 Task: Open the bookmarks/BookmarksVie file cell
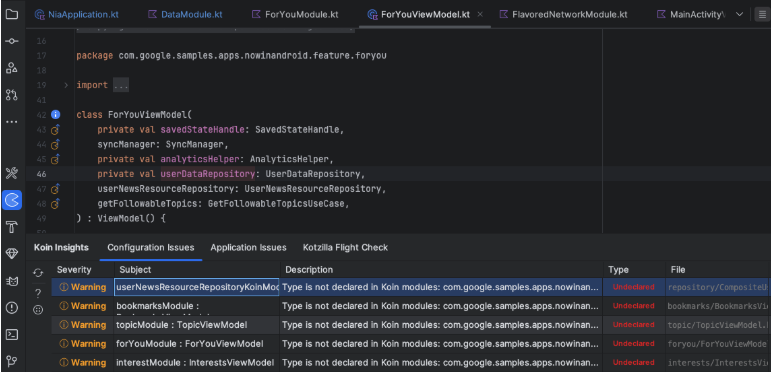tap(717, 306)
